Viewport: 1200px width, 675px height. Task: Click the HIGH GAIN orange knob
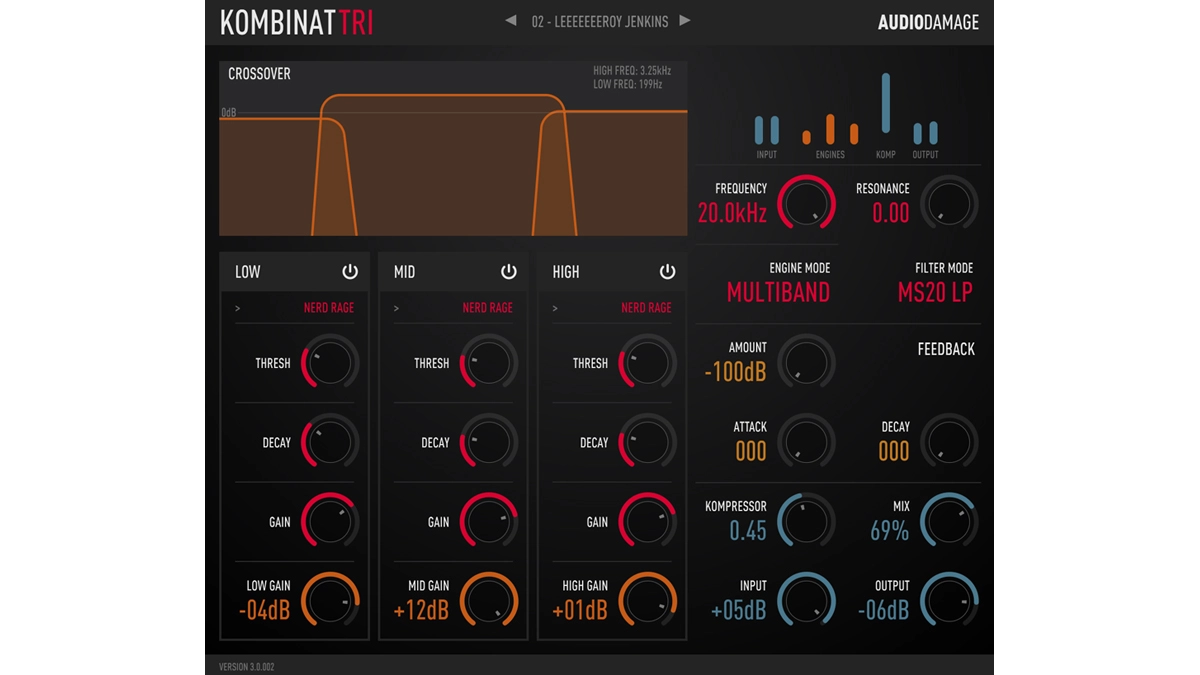(x=648, y=601)
